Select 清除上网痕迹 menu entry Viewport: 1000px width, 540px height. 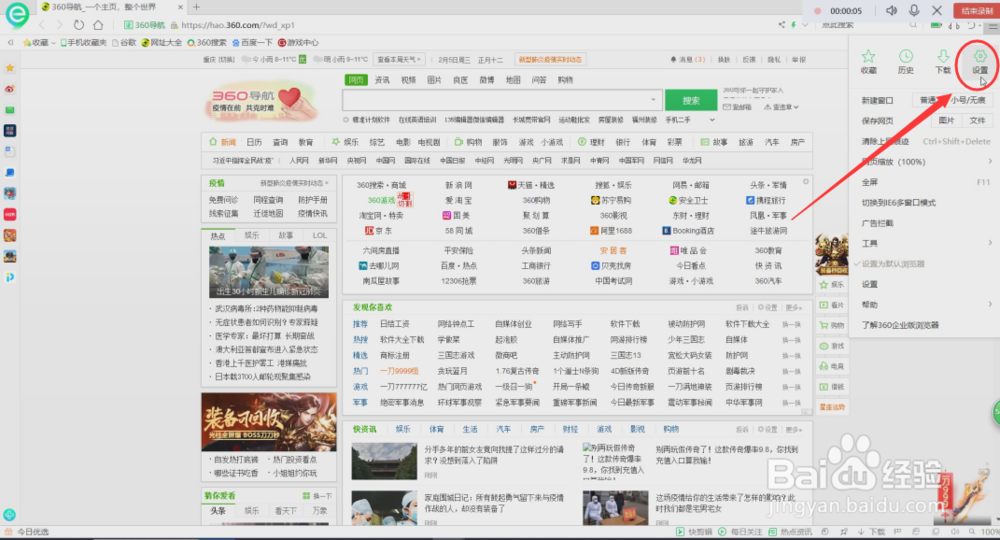(x=885, y=142)
